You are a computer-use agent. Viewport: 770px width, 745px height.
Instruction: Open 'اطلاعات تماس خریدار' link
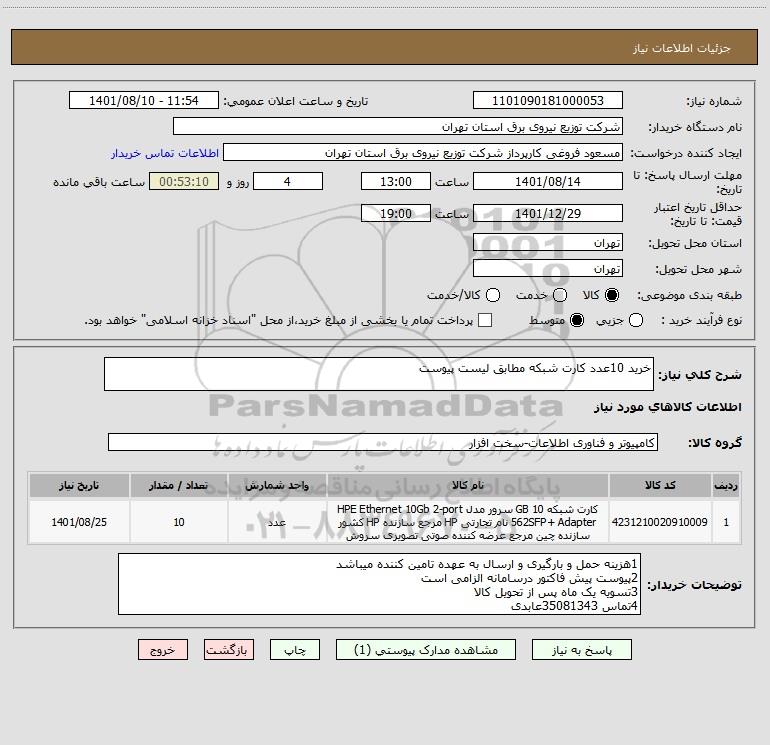(x=165, y=153)
